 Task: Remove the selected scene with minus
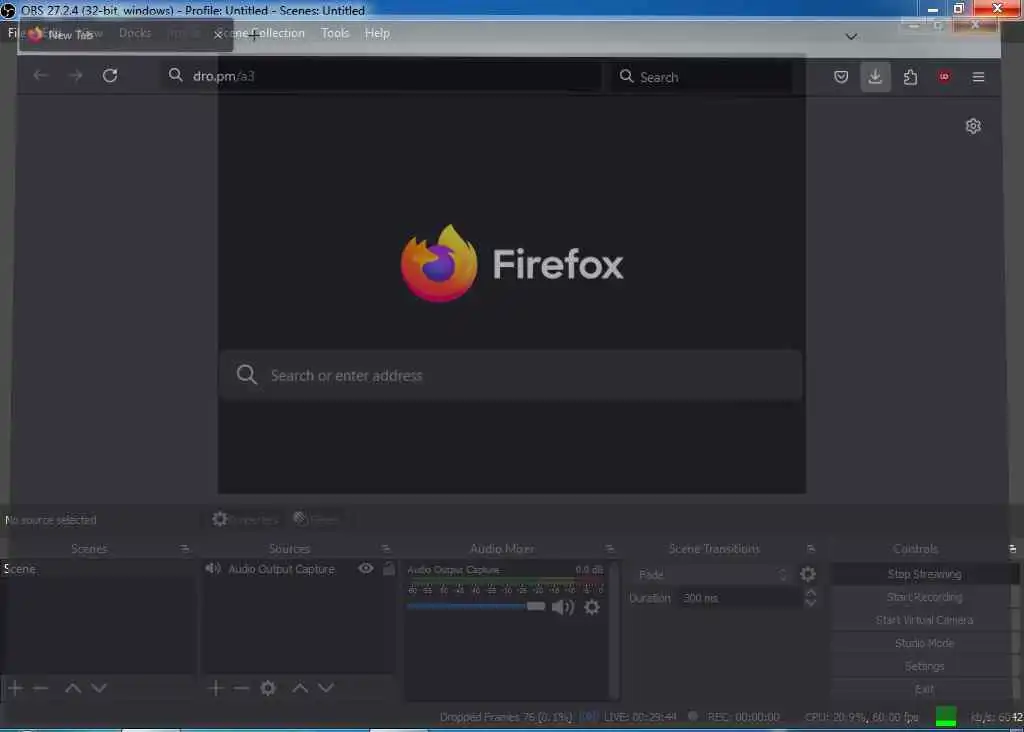point(40,688)
